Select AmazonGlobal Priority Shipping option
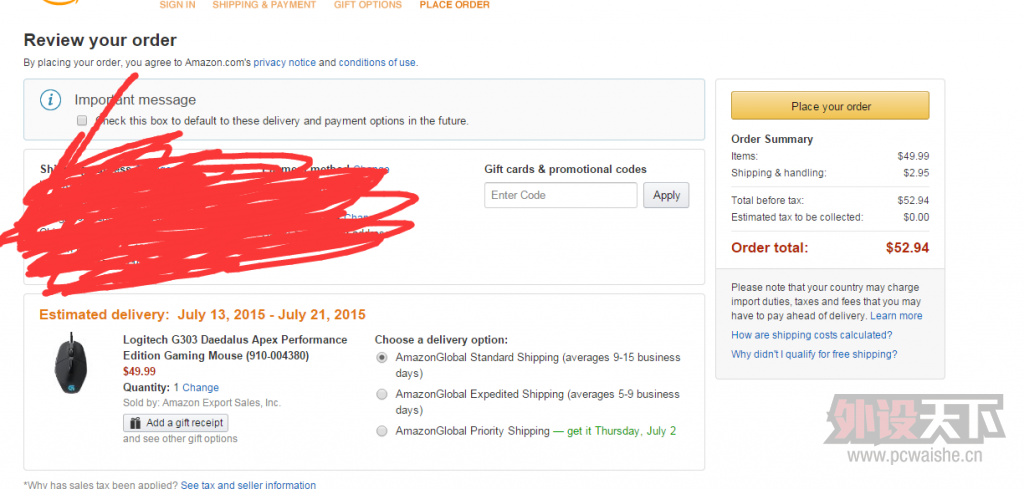The width and height of the screenshot is (1024, 489). point(382,431)
